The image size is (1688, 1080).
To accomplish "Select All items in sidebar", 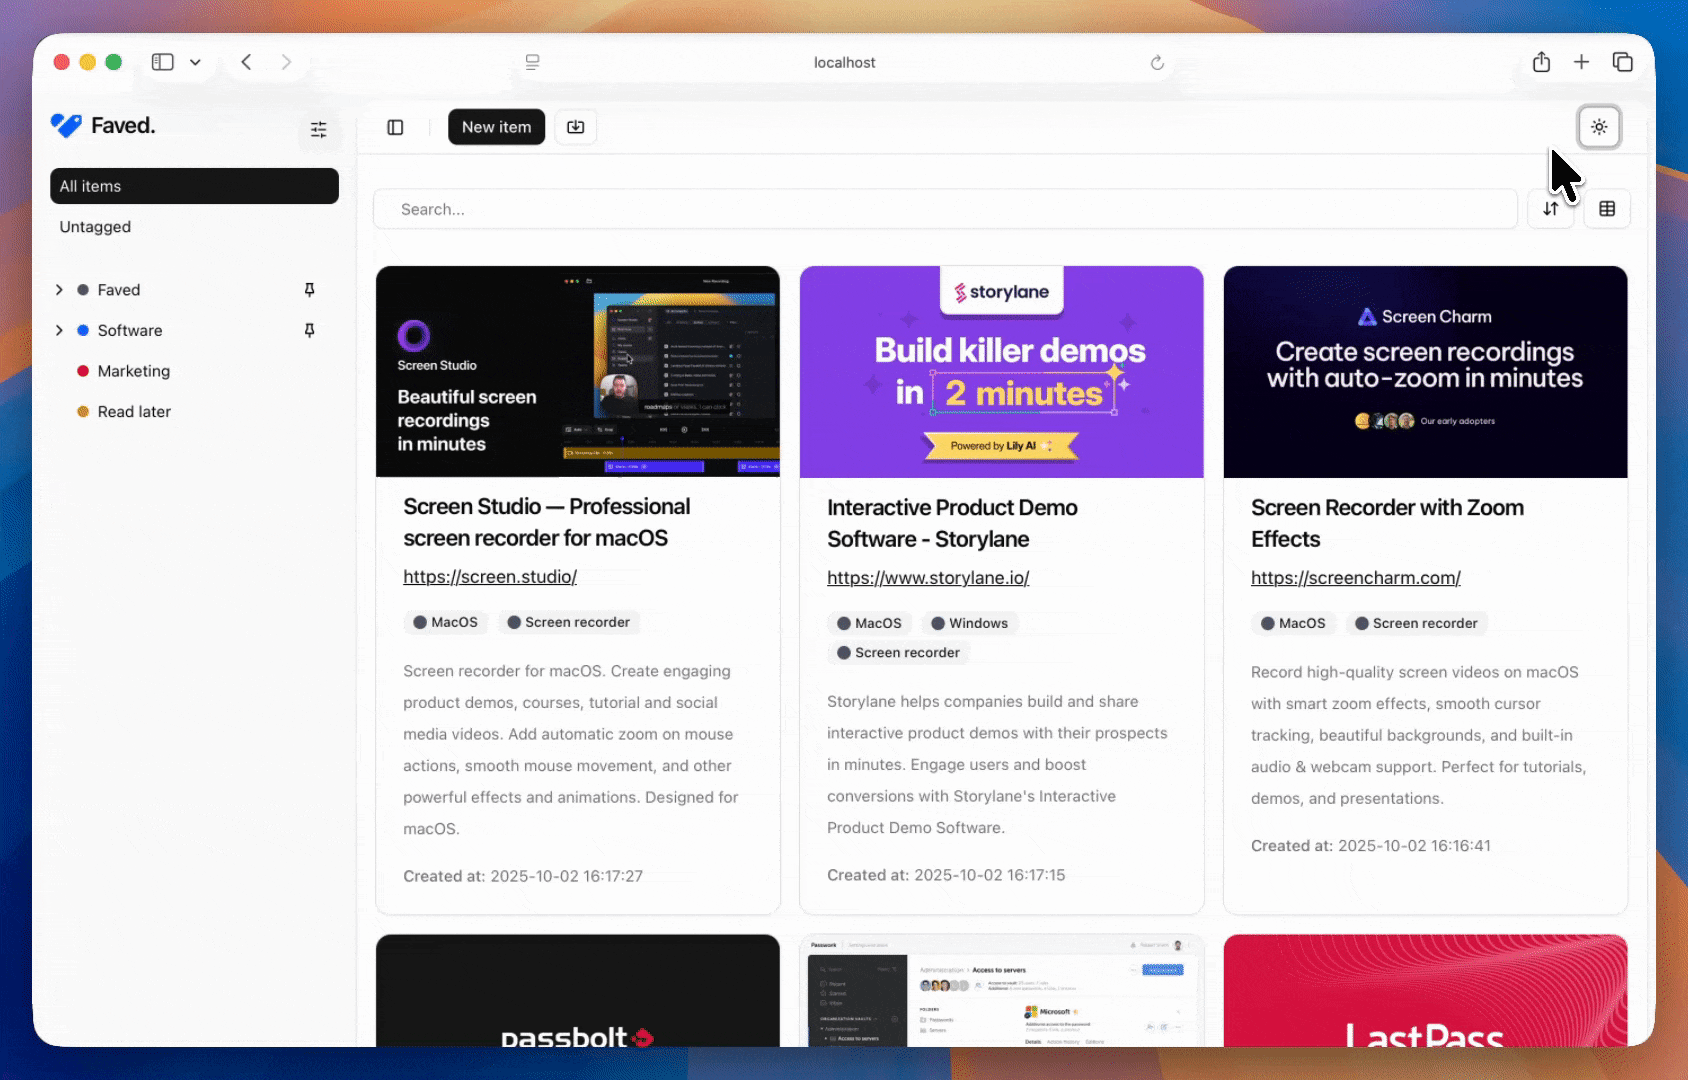I will [x=194, y=186].
